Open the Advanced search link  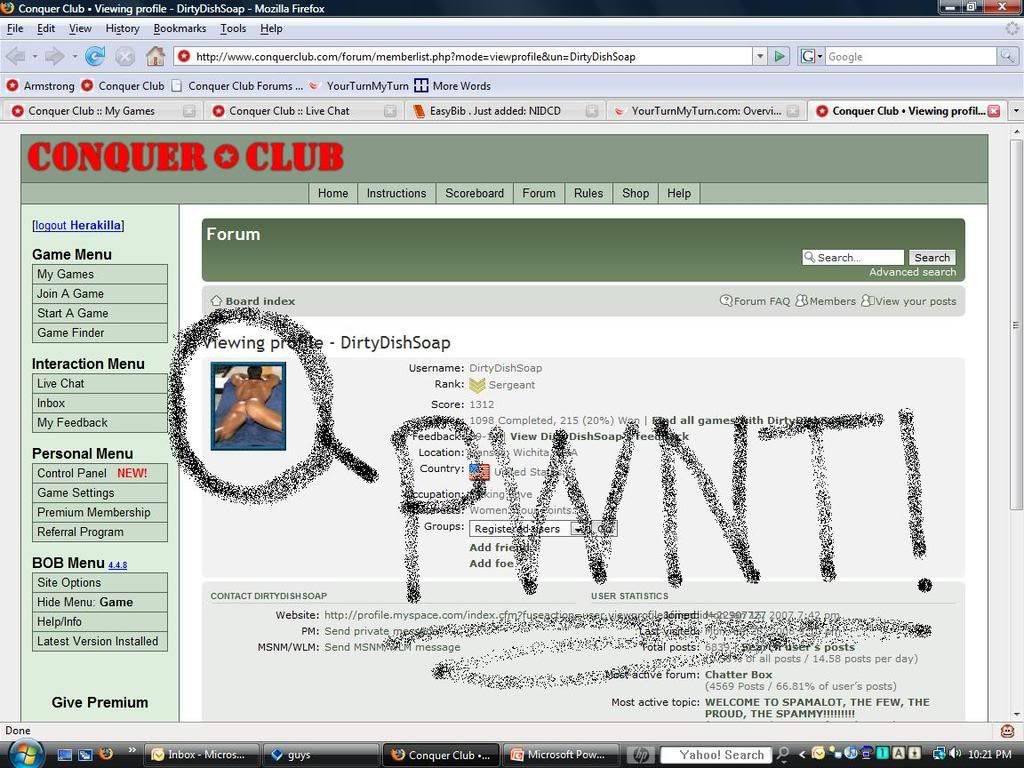912,272
